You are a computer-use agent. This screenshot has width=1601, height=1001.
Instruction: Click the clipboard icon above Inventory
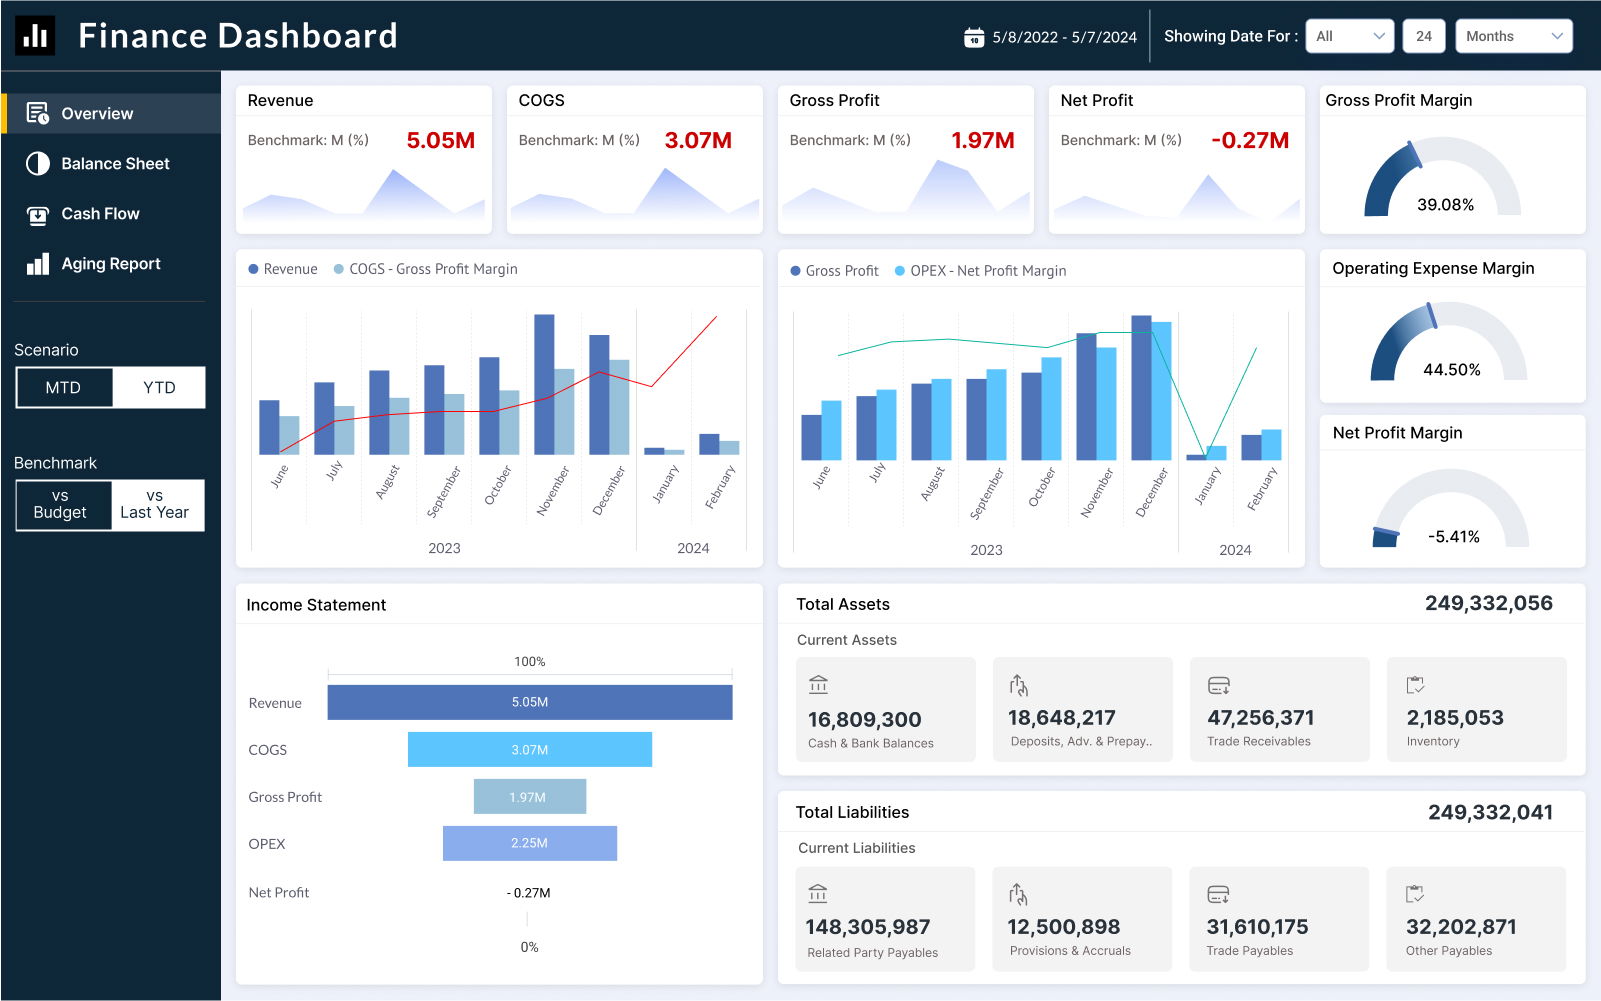[1415, 685]
